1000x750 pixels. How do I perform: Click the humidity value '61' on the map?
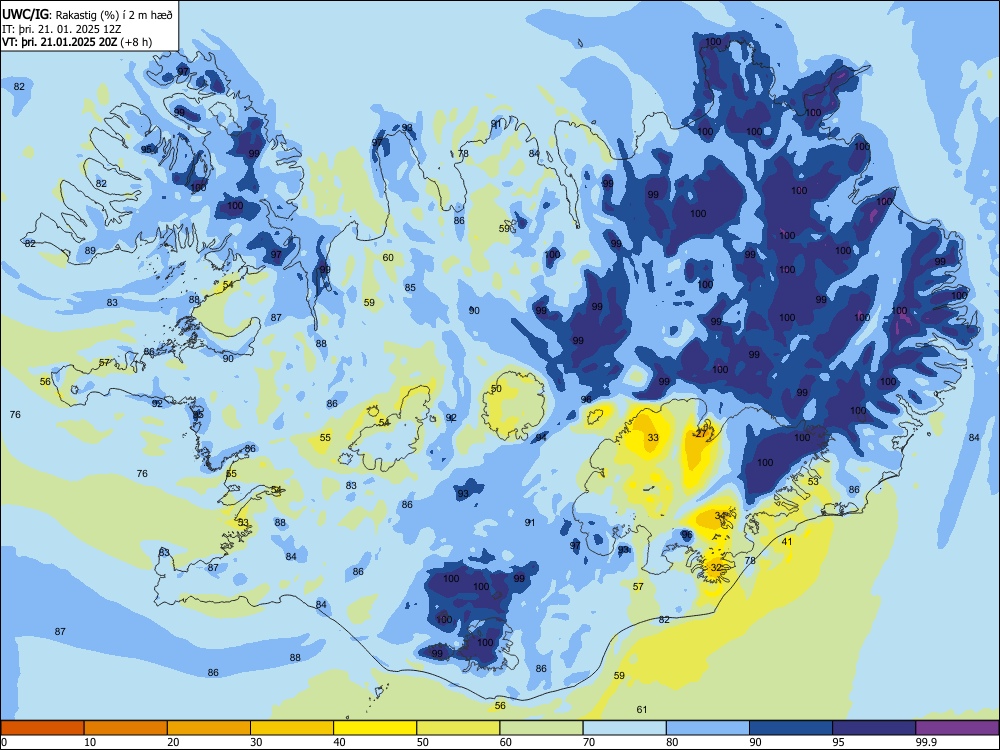[x=642, y=709]
